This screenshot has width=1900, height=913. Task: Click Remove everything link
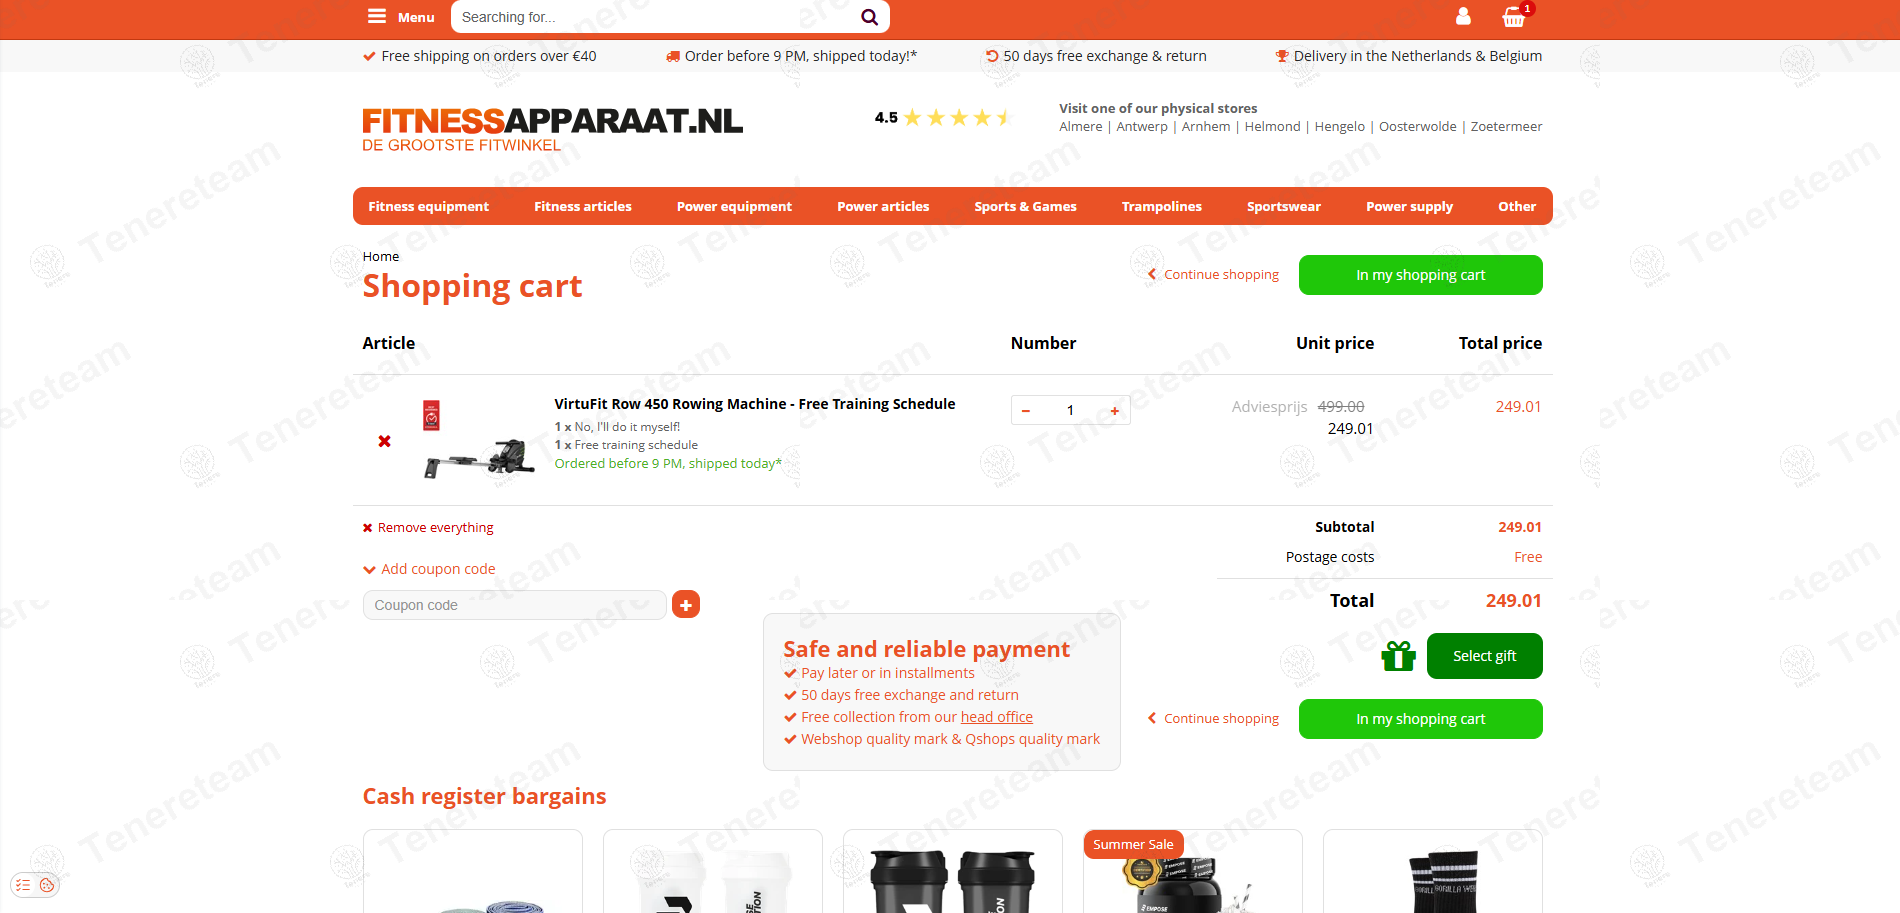pyautogui.click(x=428, y=527)
